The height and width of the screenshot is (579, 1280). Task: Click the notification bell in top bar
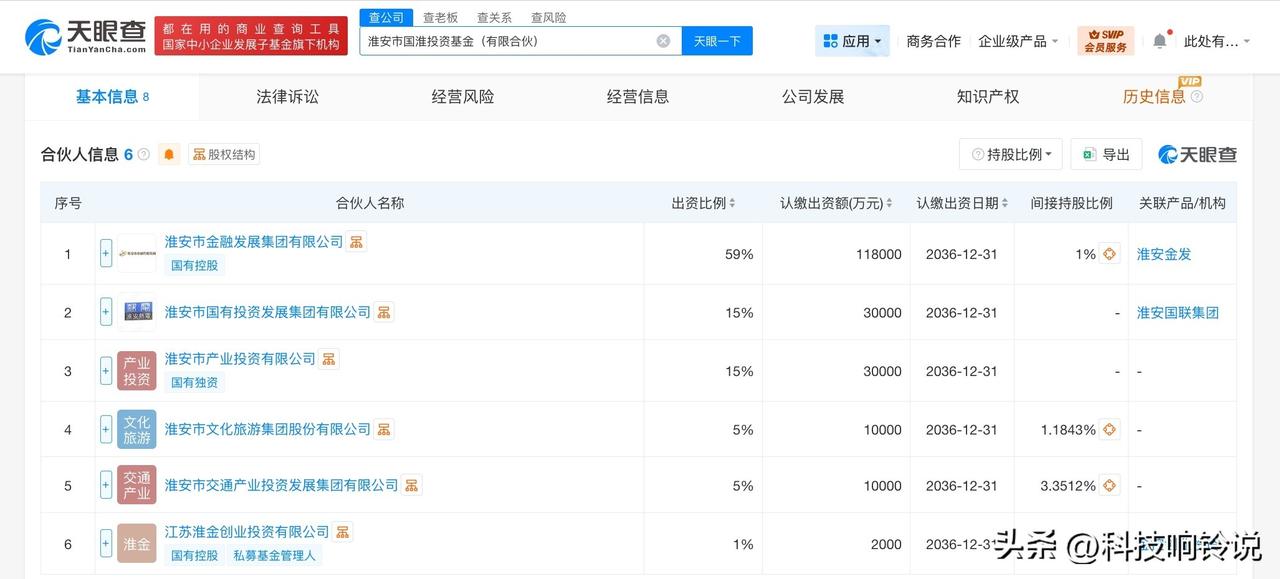point(1159,41)
